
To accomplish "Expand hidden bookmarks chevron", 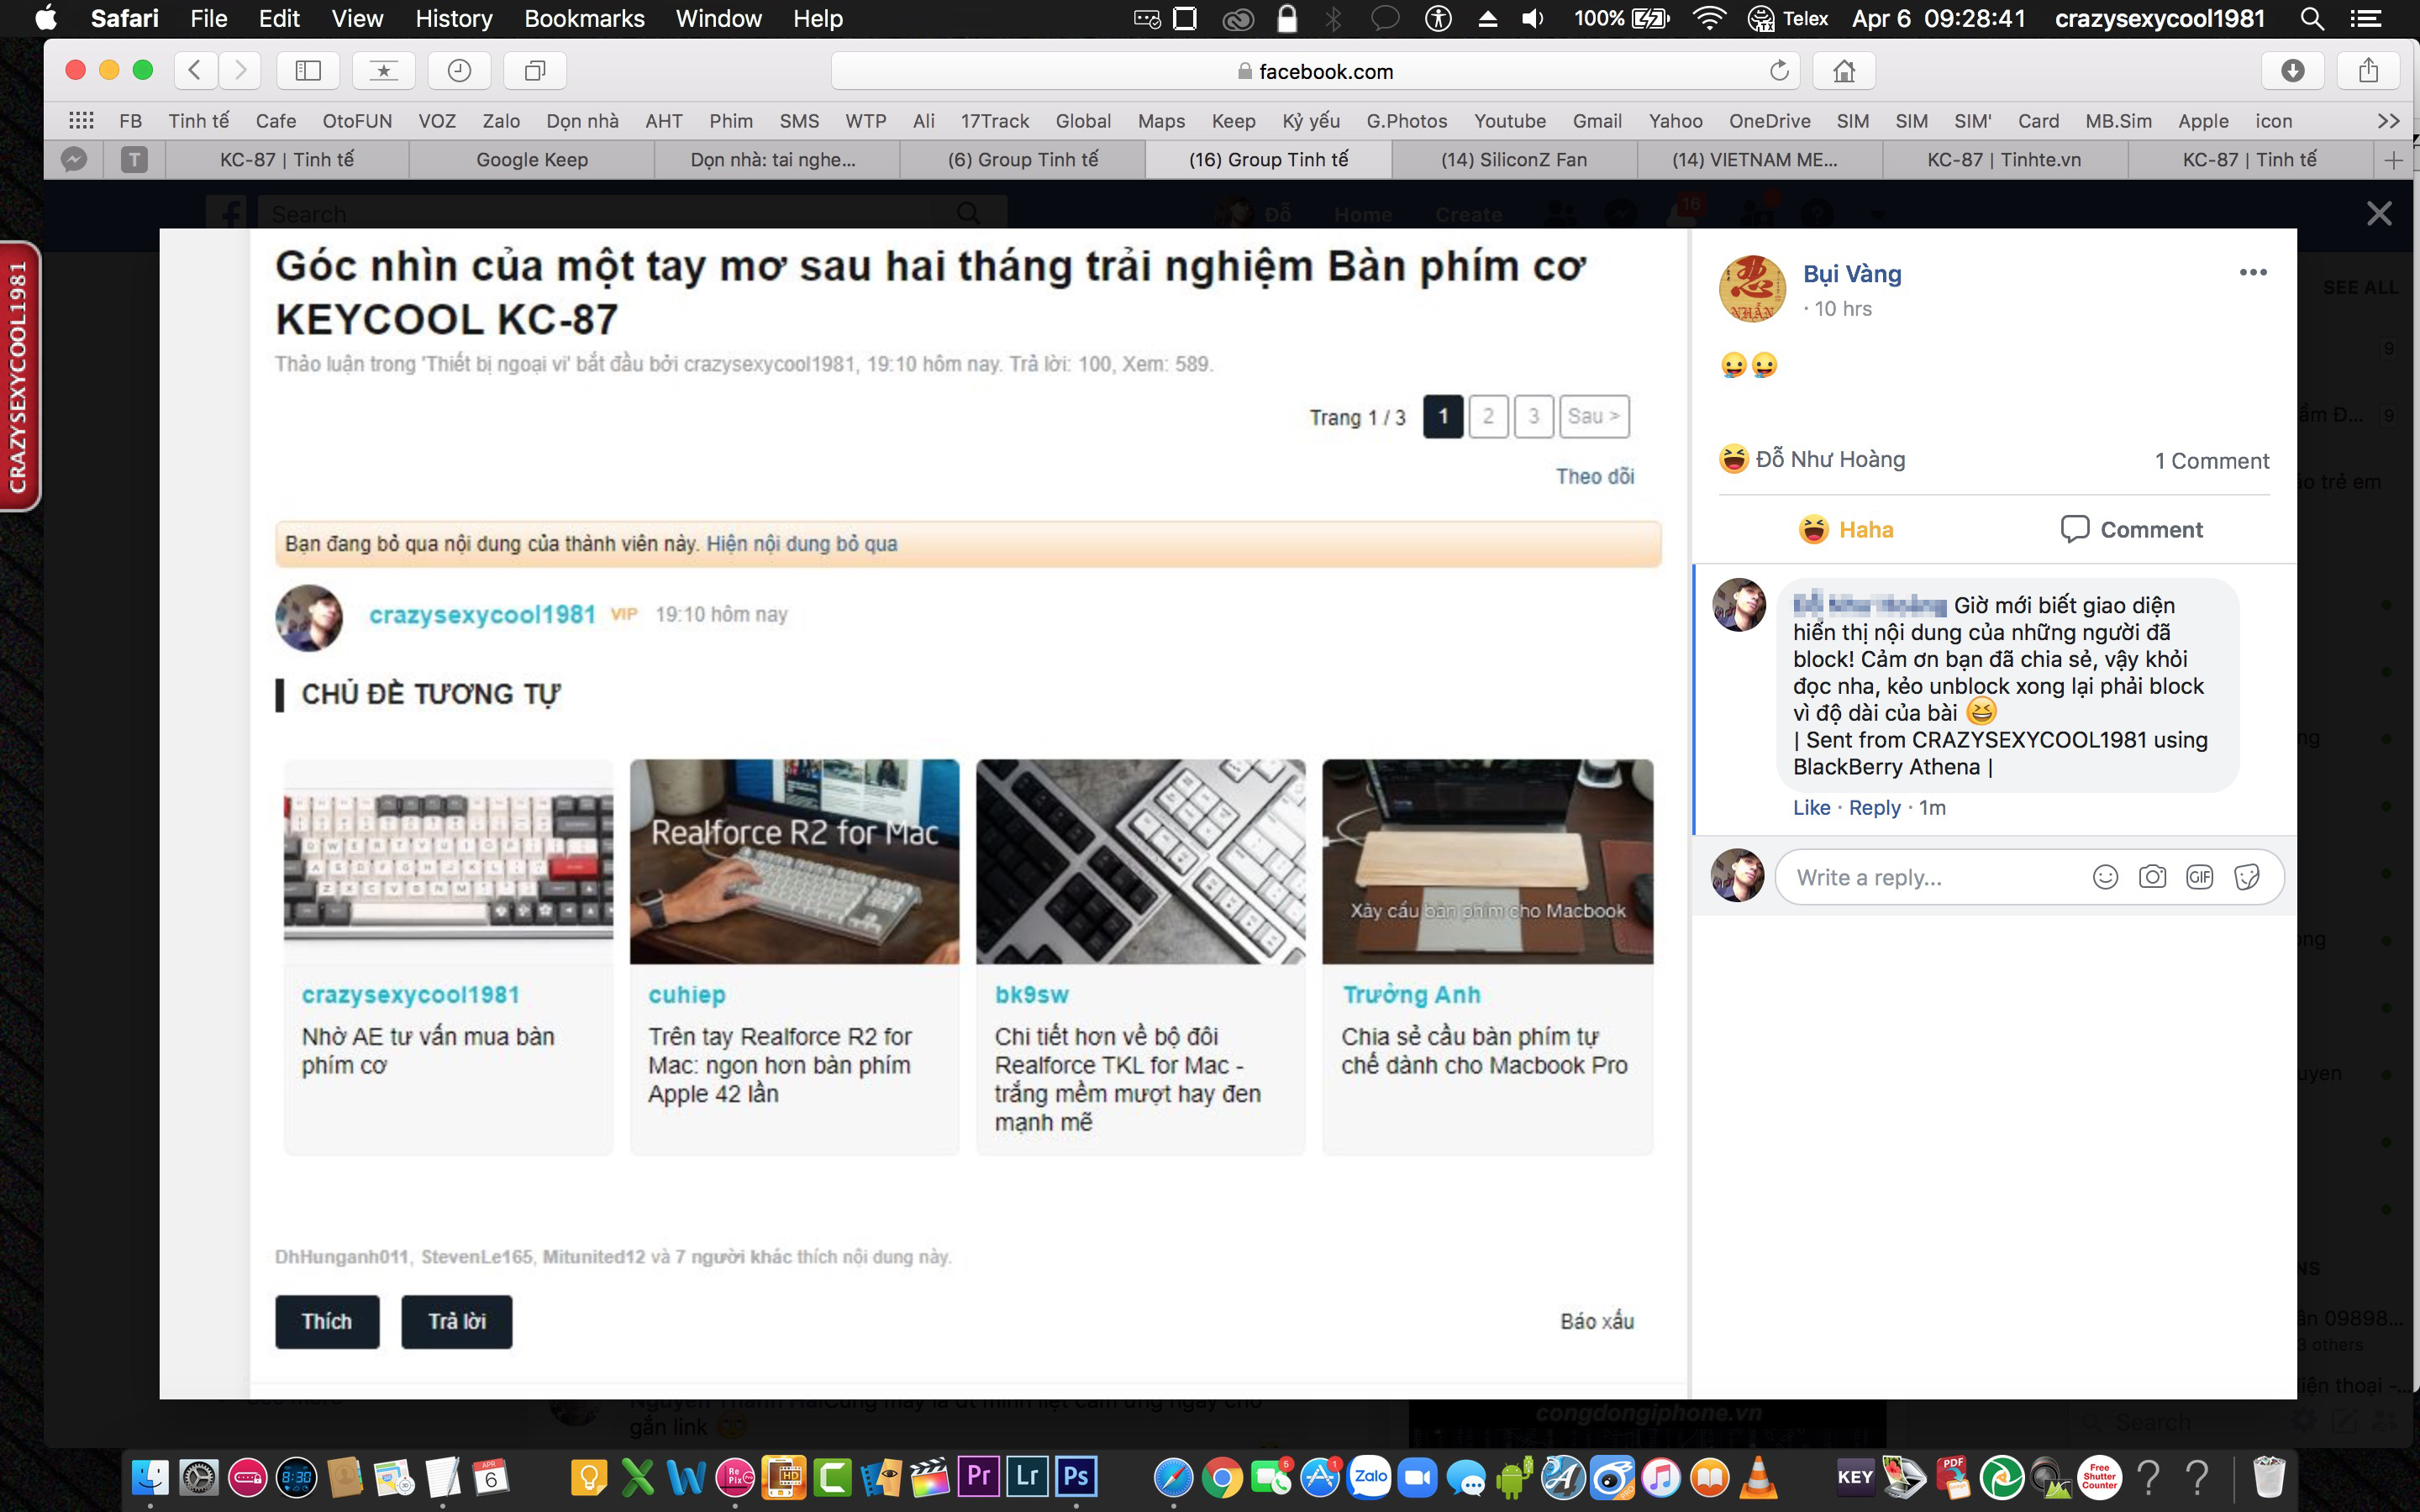I will (x=2388, y=121).
